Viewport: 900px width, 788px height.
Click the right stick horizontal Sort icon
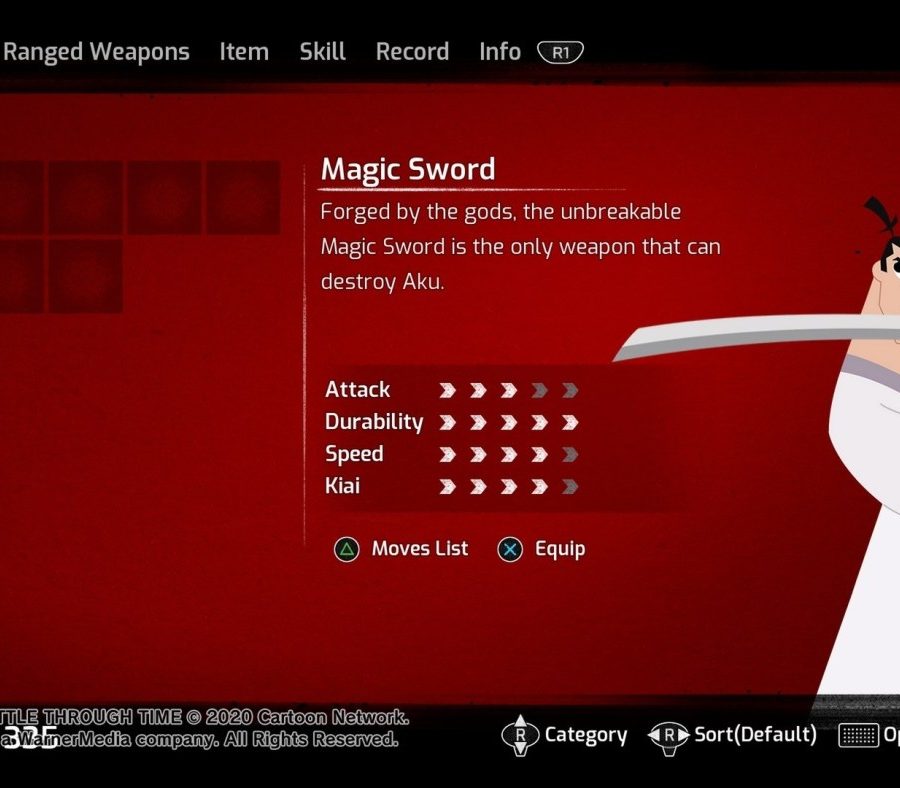coord(669,736)
